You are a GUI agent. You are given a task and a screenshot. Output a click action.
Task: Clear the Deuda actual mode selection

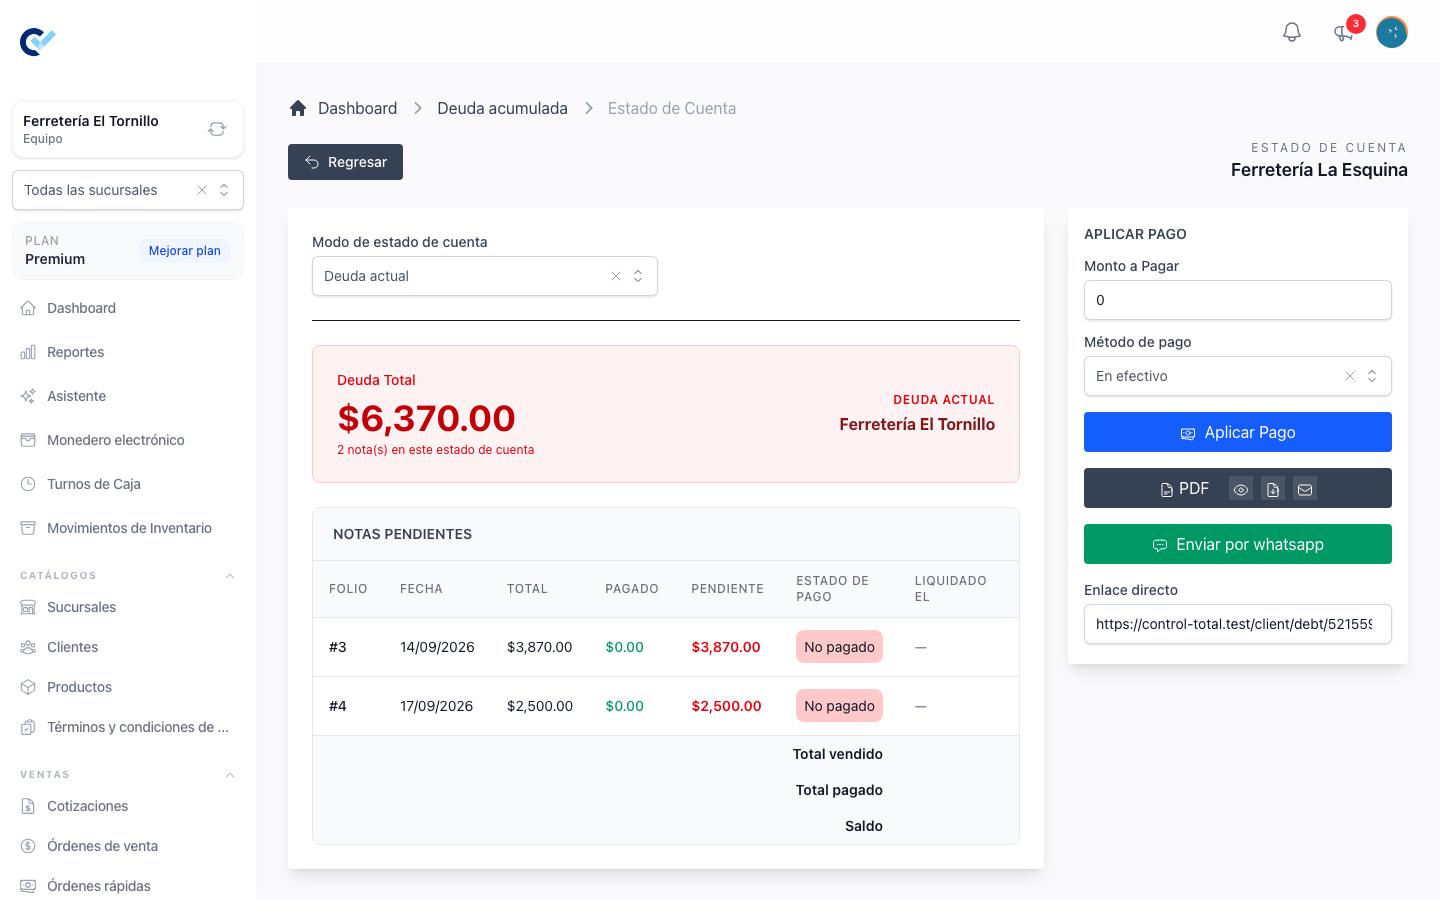click(x=616, y=276)
